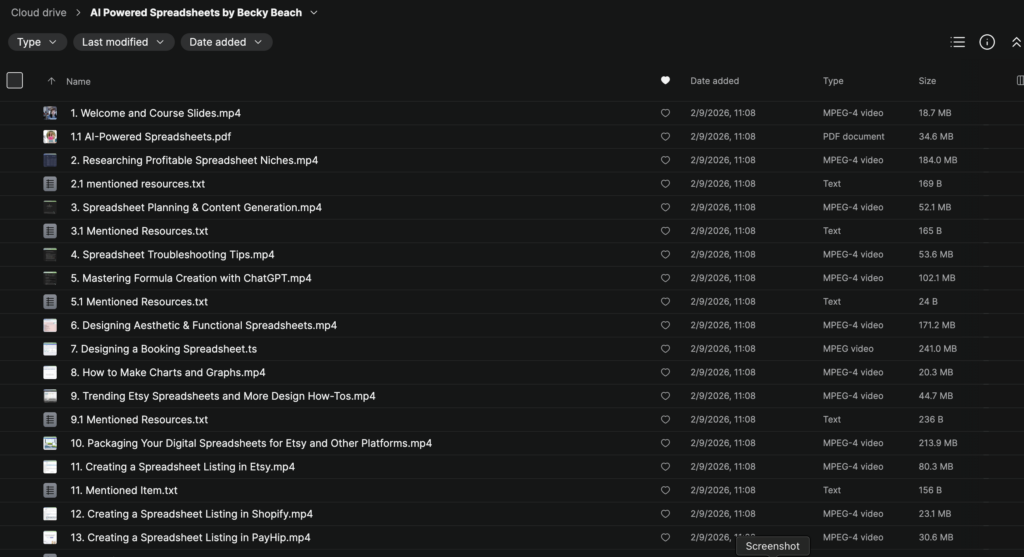This screenshot has height=557, width=1024.
Task: Sort by the Size column header
Action: click(927, 81)
